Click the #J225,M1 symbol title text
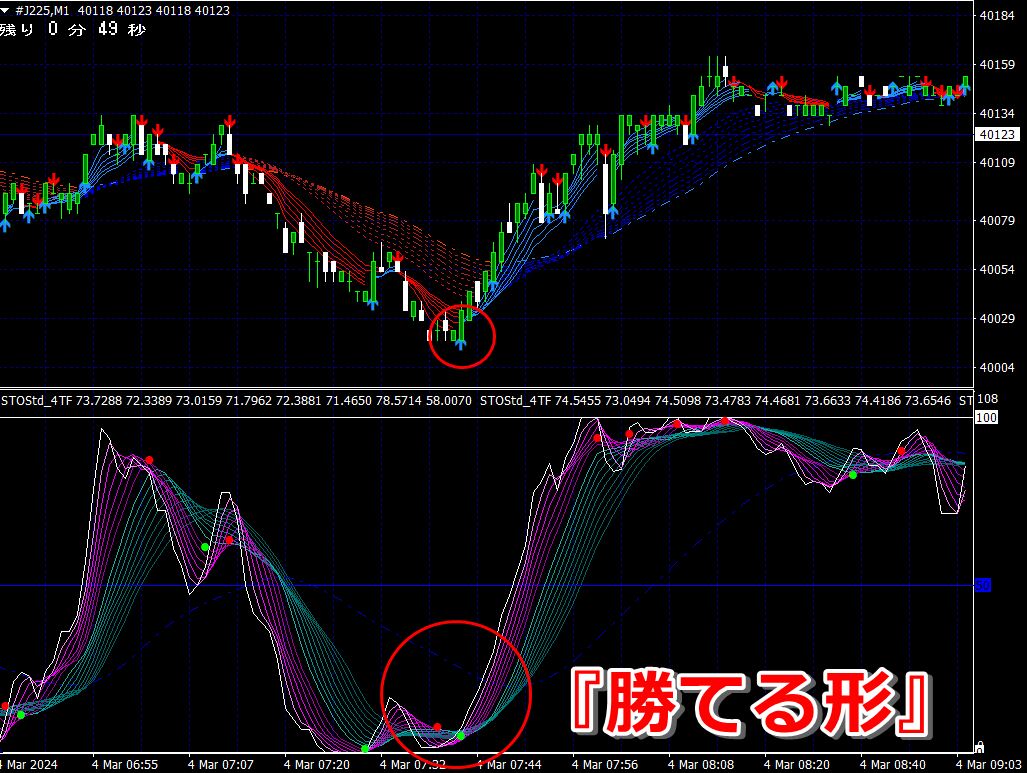This screenshot has width=1027, height=773. pos(42,10)
